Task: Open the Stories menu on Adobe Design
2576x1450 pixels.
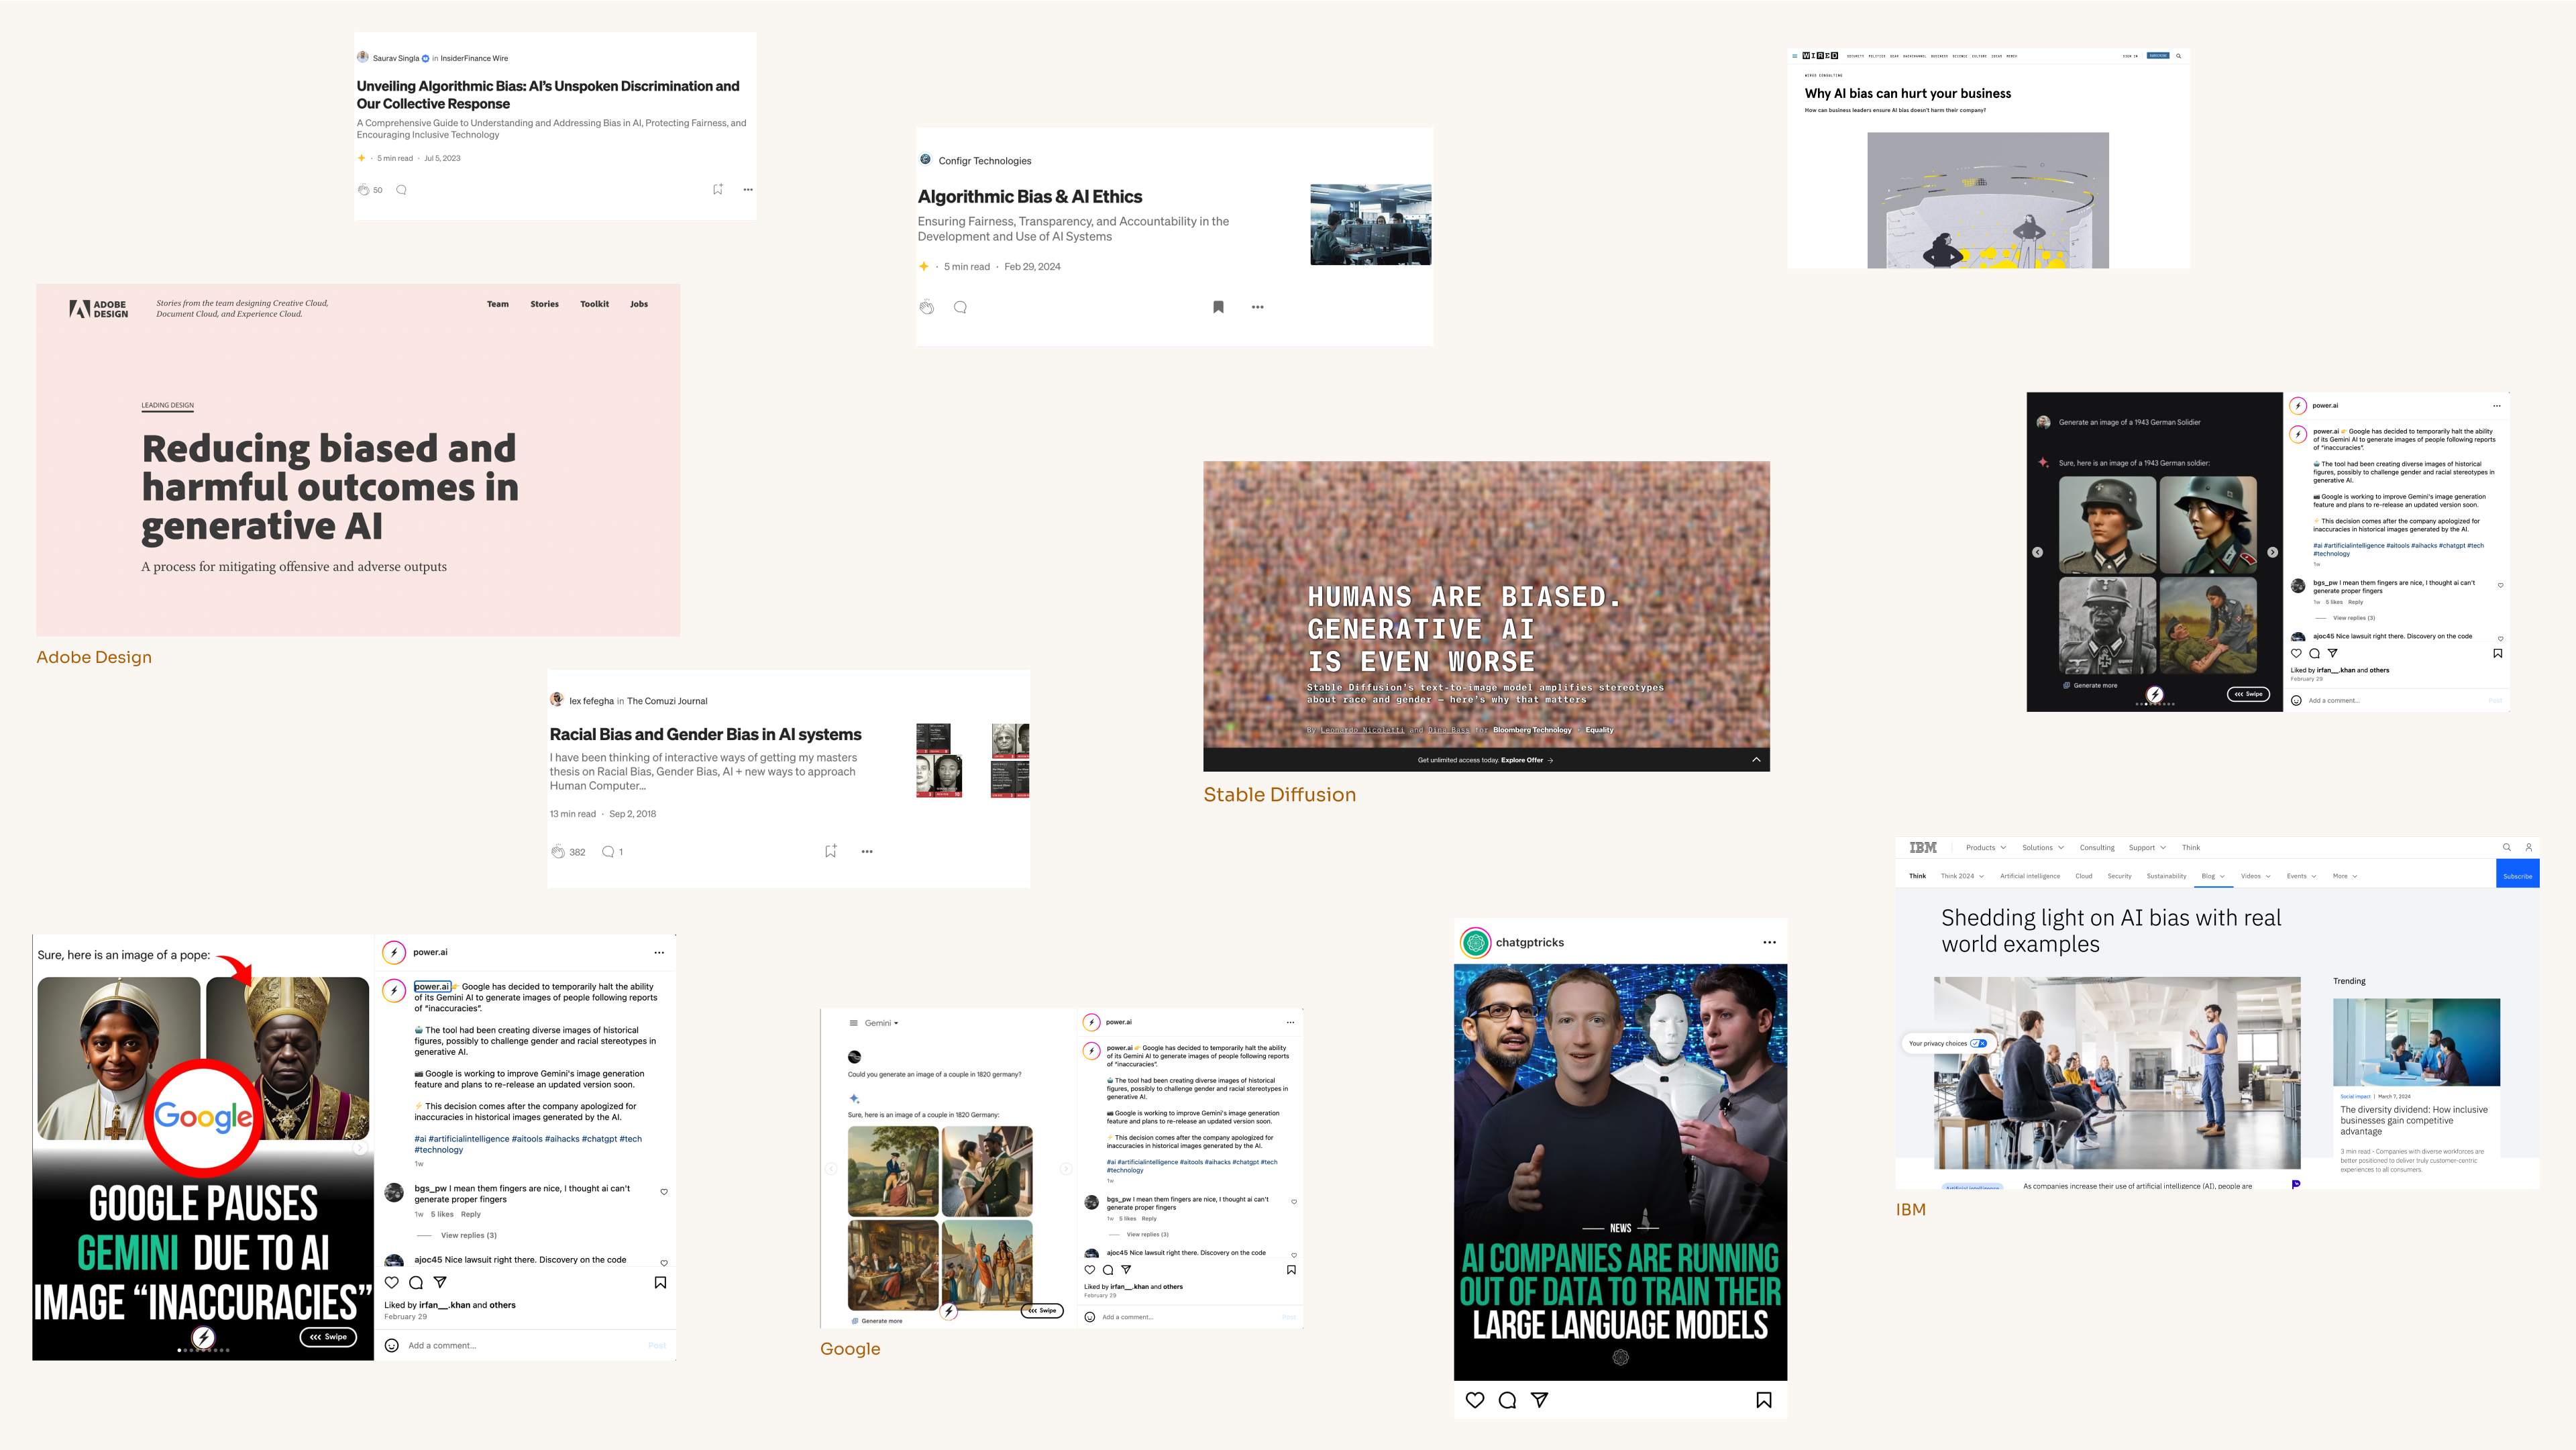Action: tap(544, 304)
